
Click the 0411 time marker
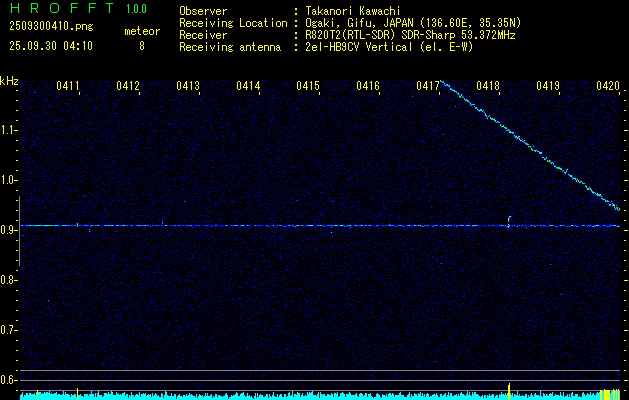tap(68, 87)
